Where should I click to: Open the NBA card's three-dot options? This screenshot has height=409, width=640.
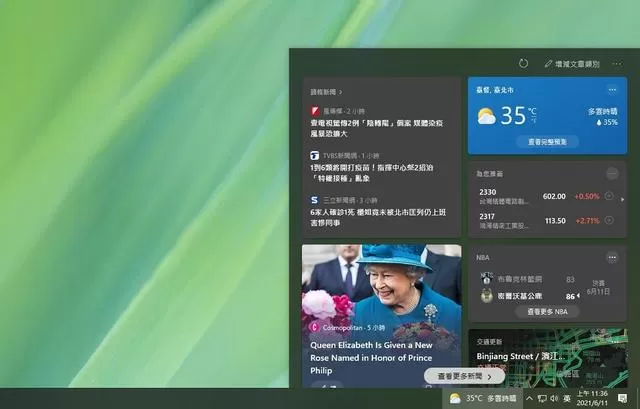pyautogui.click(x=612, y=258)
